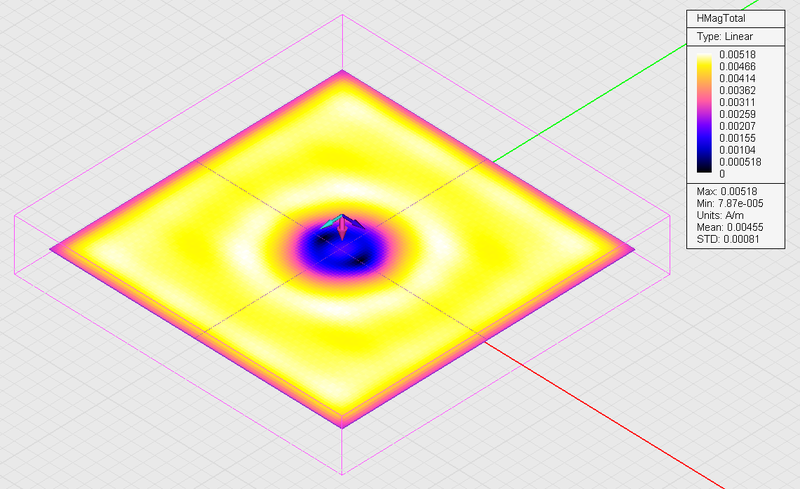
Task: Click the 0.00466 scale value
Action: pos(737,67)
